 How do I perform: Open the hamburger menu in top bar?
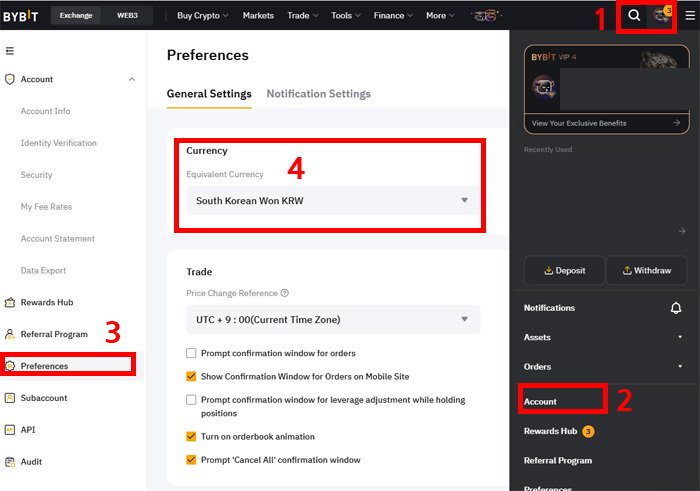pos(690,16)
